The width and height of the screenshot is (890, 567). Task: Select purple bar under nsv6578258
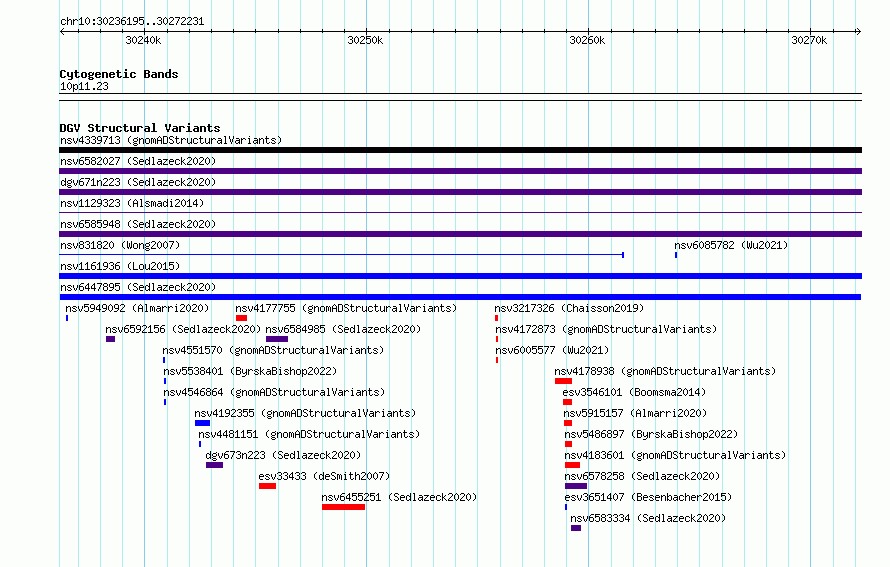[576, 486]
